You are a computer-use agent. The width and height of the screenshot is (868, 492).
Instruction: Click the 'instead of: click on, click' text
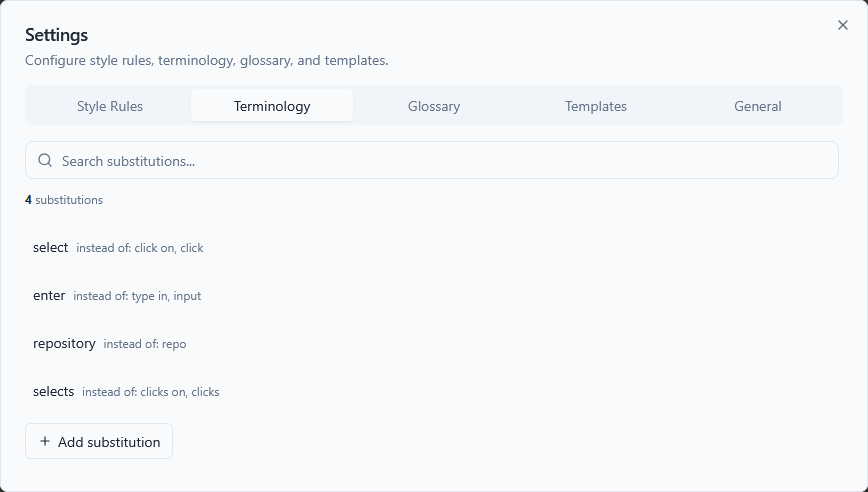click(x=140, y=248)
